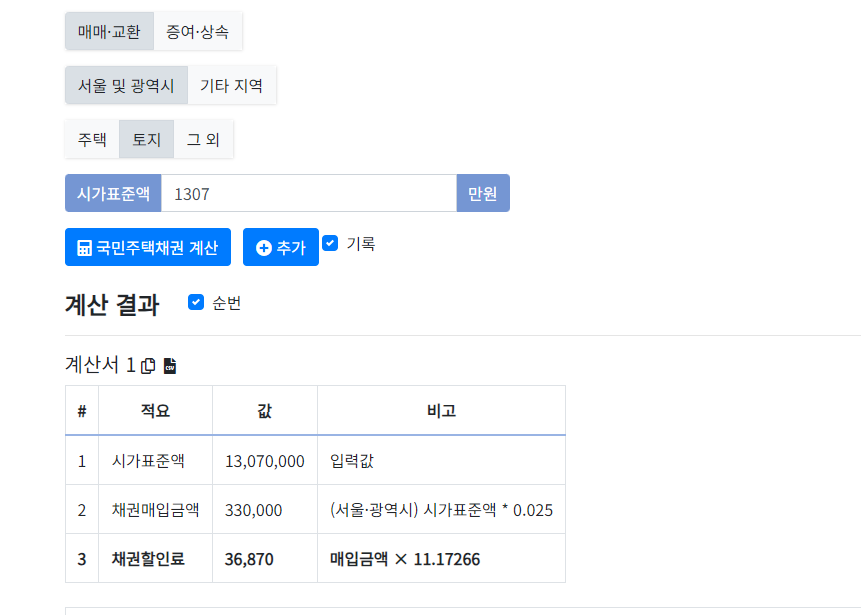Click the 채권할인료 cell
The image size is (861, 615).
[x=155, y=558]
